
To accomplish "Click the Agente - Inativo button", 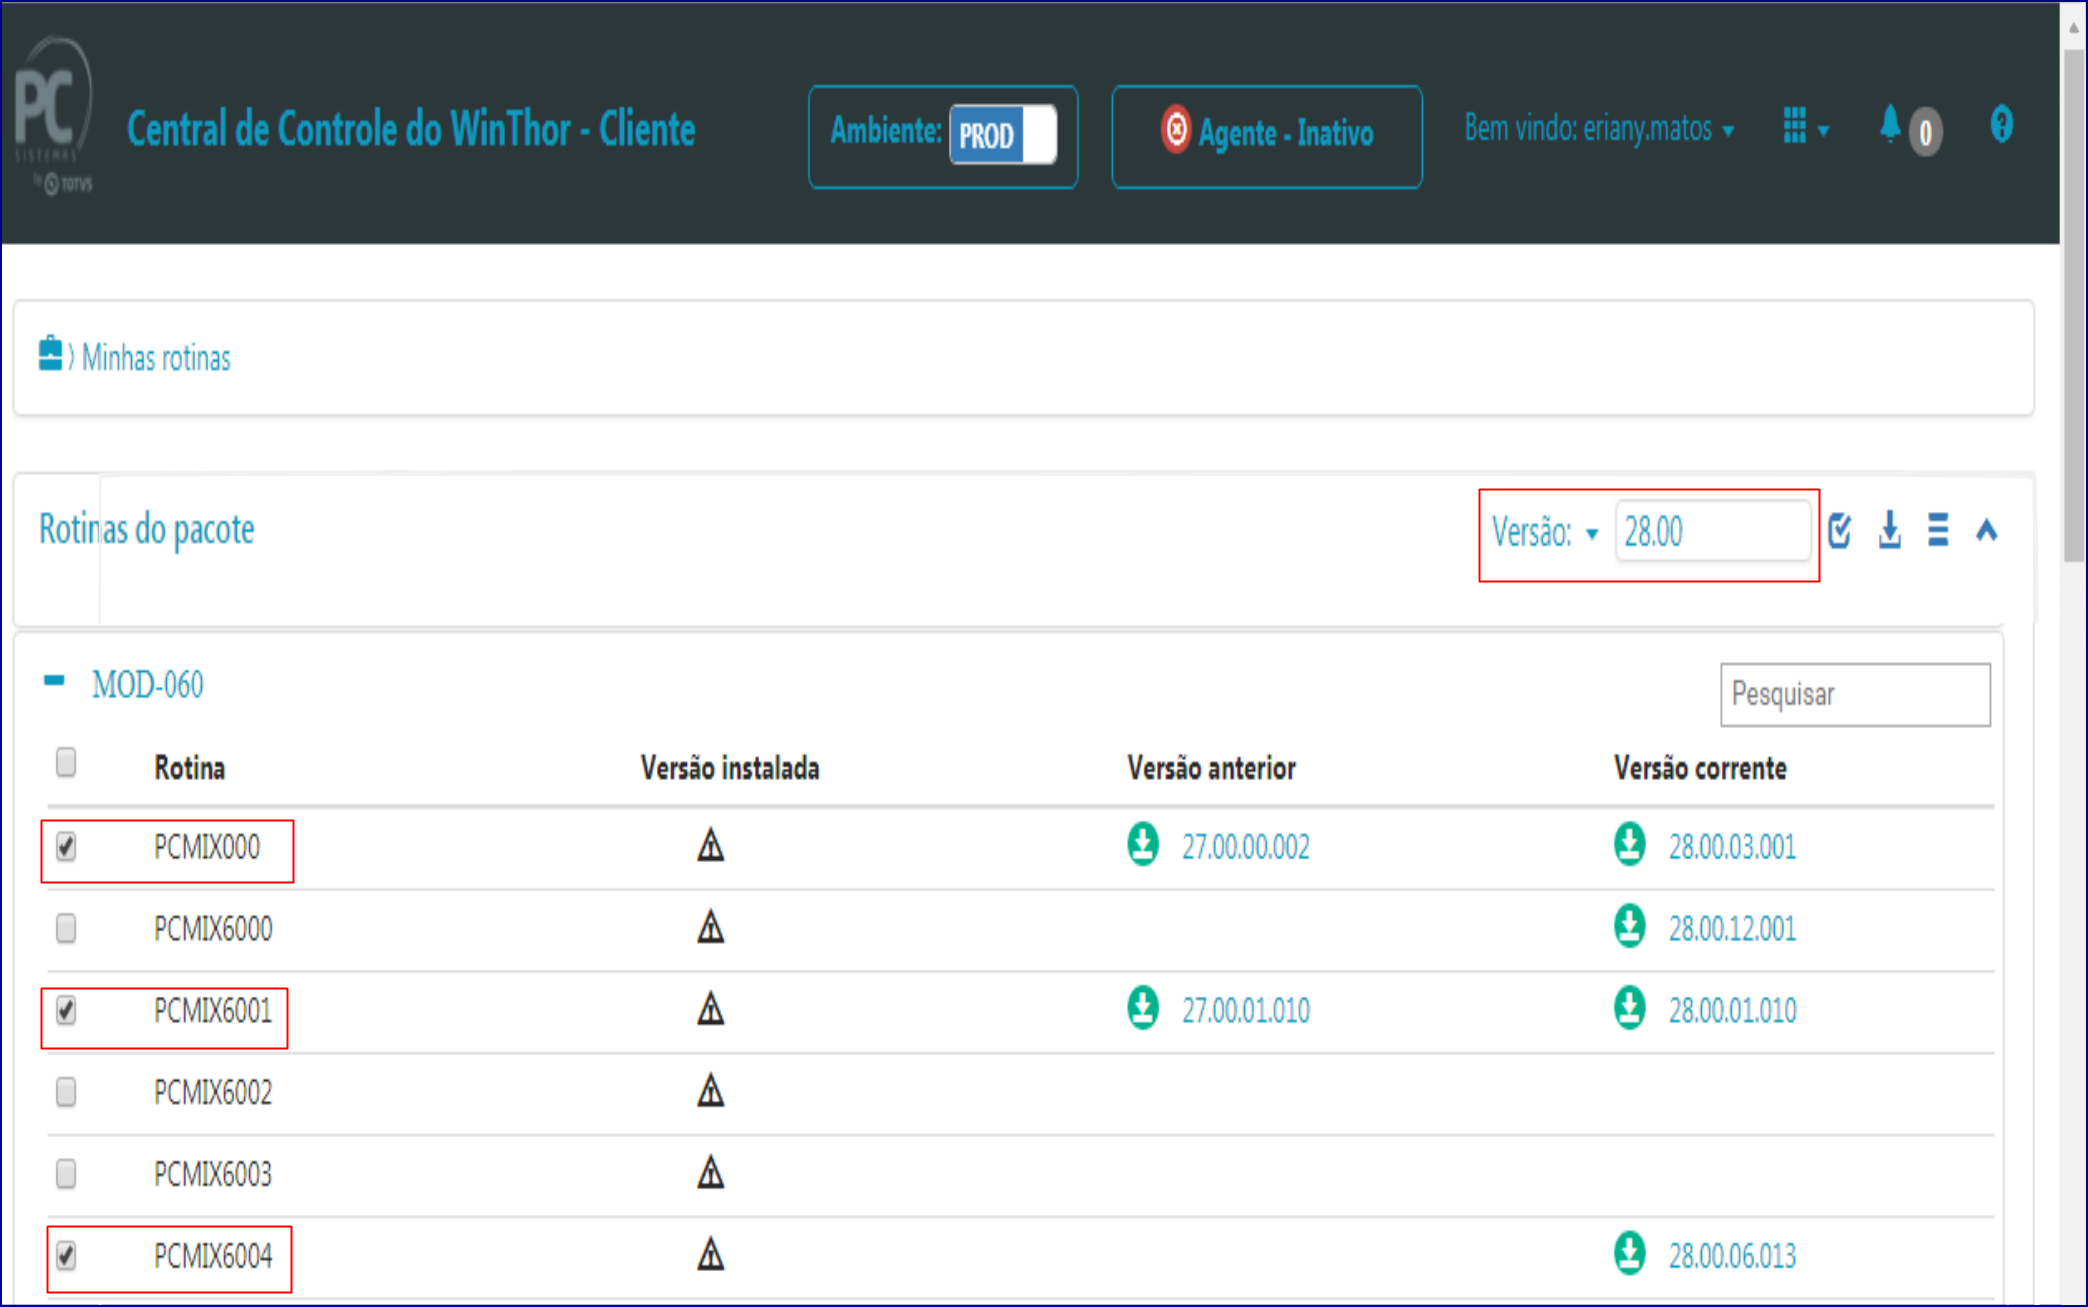I will [1266, 136].
